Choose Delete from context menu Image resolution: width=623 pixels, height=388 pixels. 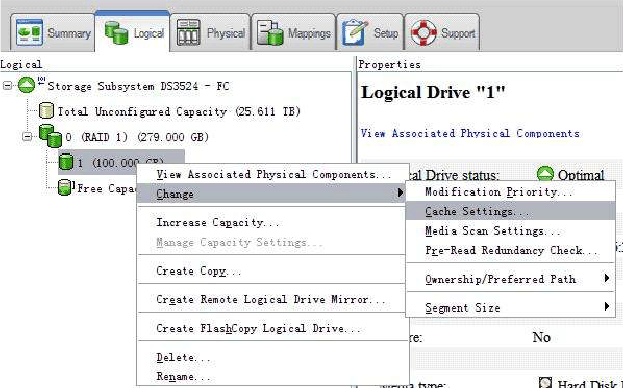point(273,357)
